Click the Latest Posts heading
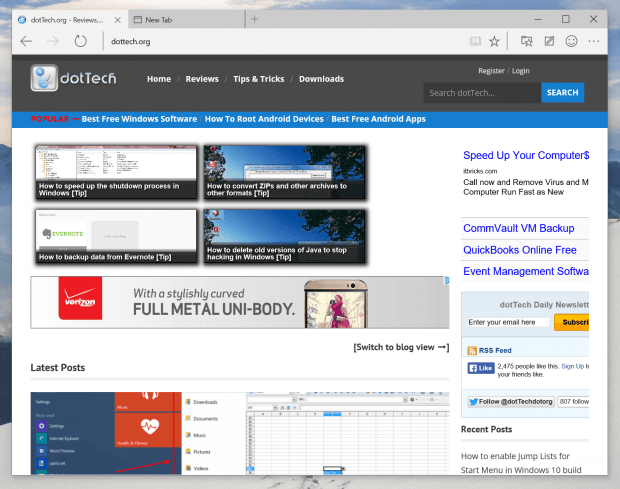This screenshot has height=489, width=620. pyautogui.click(x=58, y=368)
